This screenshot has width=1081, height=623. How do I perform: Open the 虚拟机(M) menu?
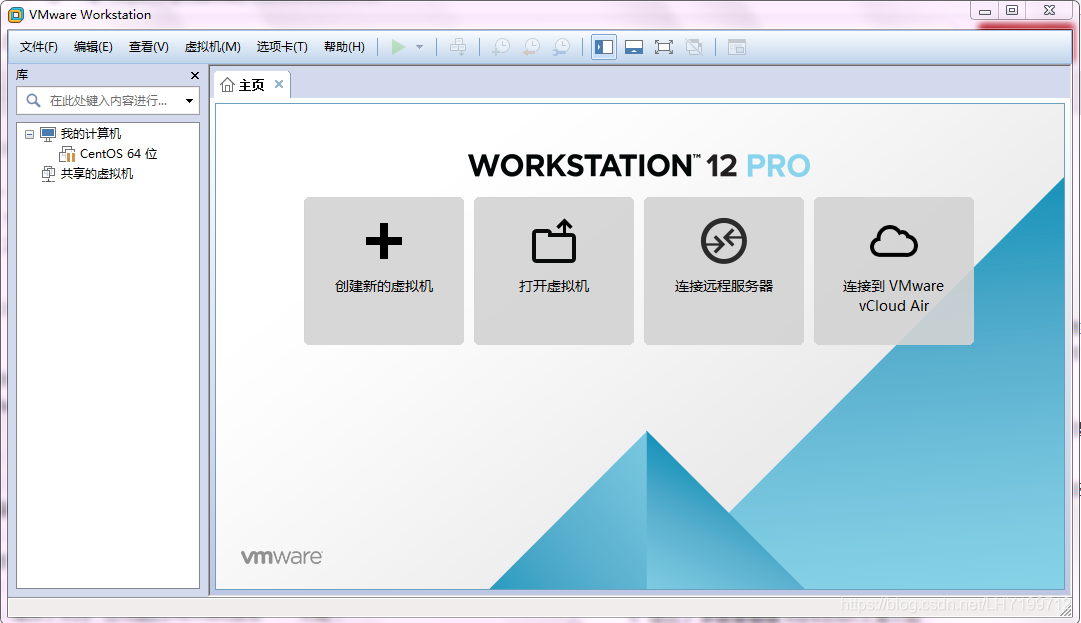(x=212, y=47)
